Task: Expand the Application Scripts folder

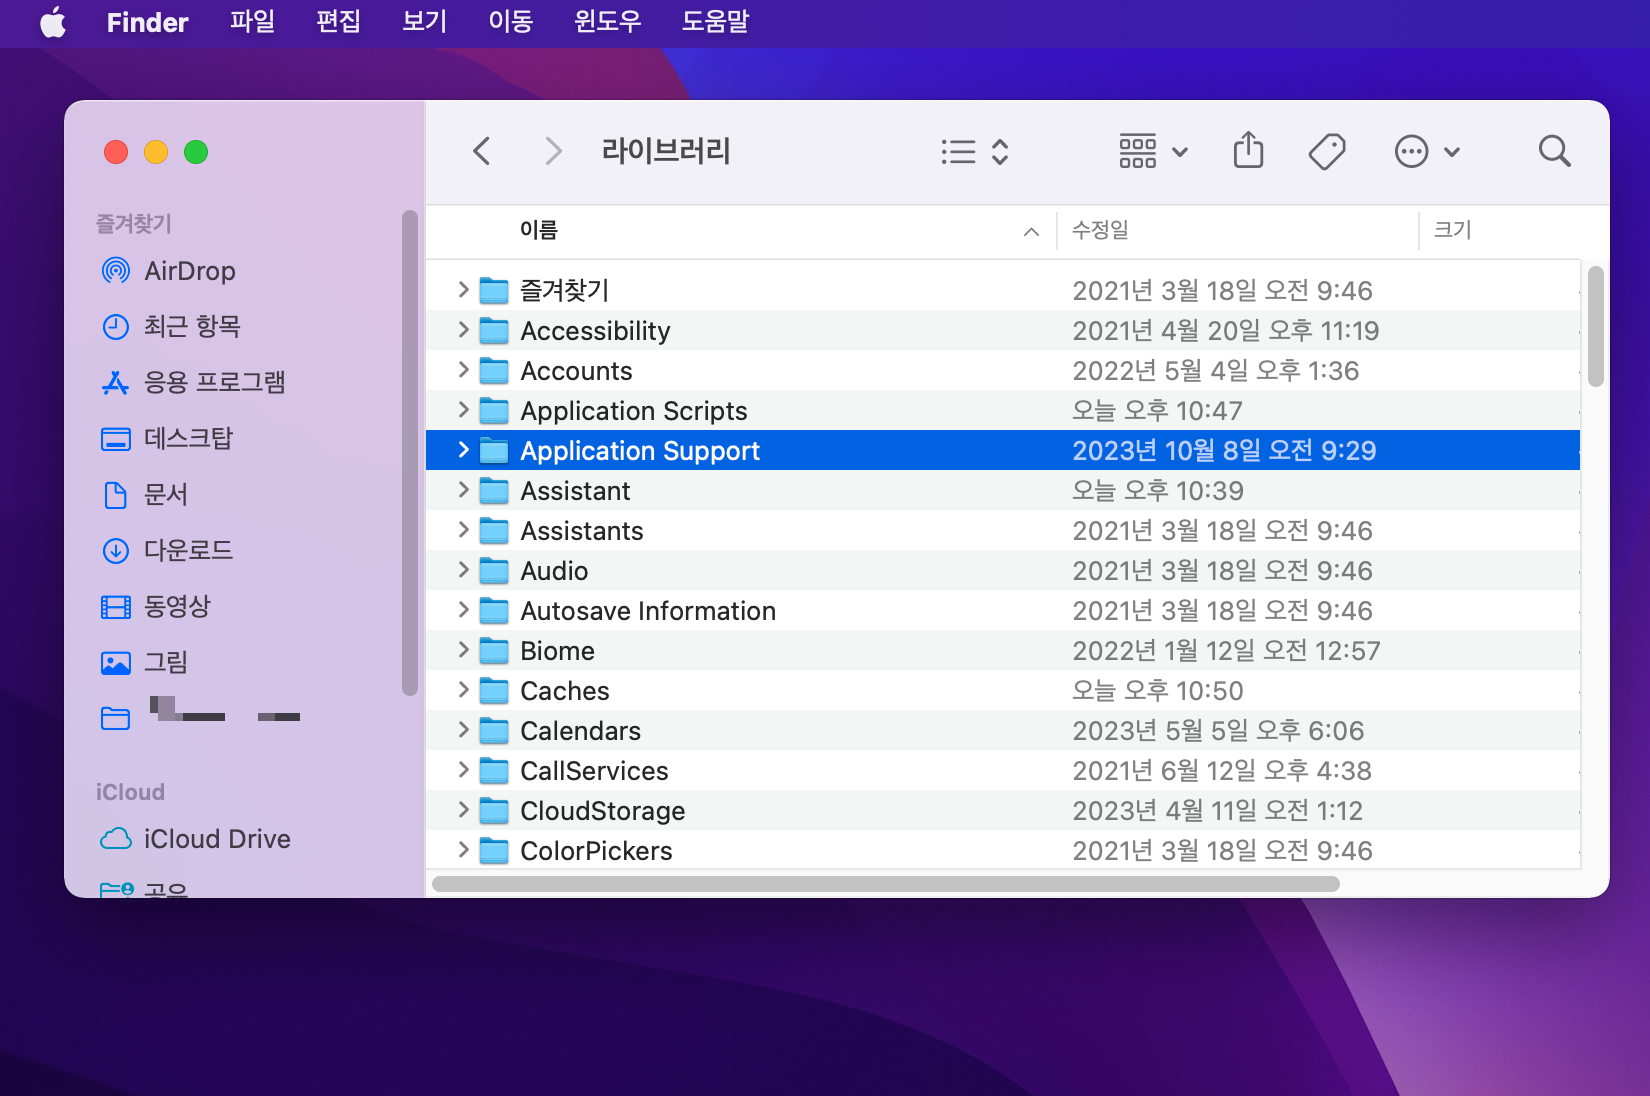Action: click(463, 410)
